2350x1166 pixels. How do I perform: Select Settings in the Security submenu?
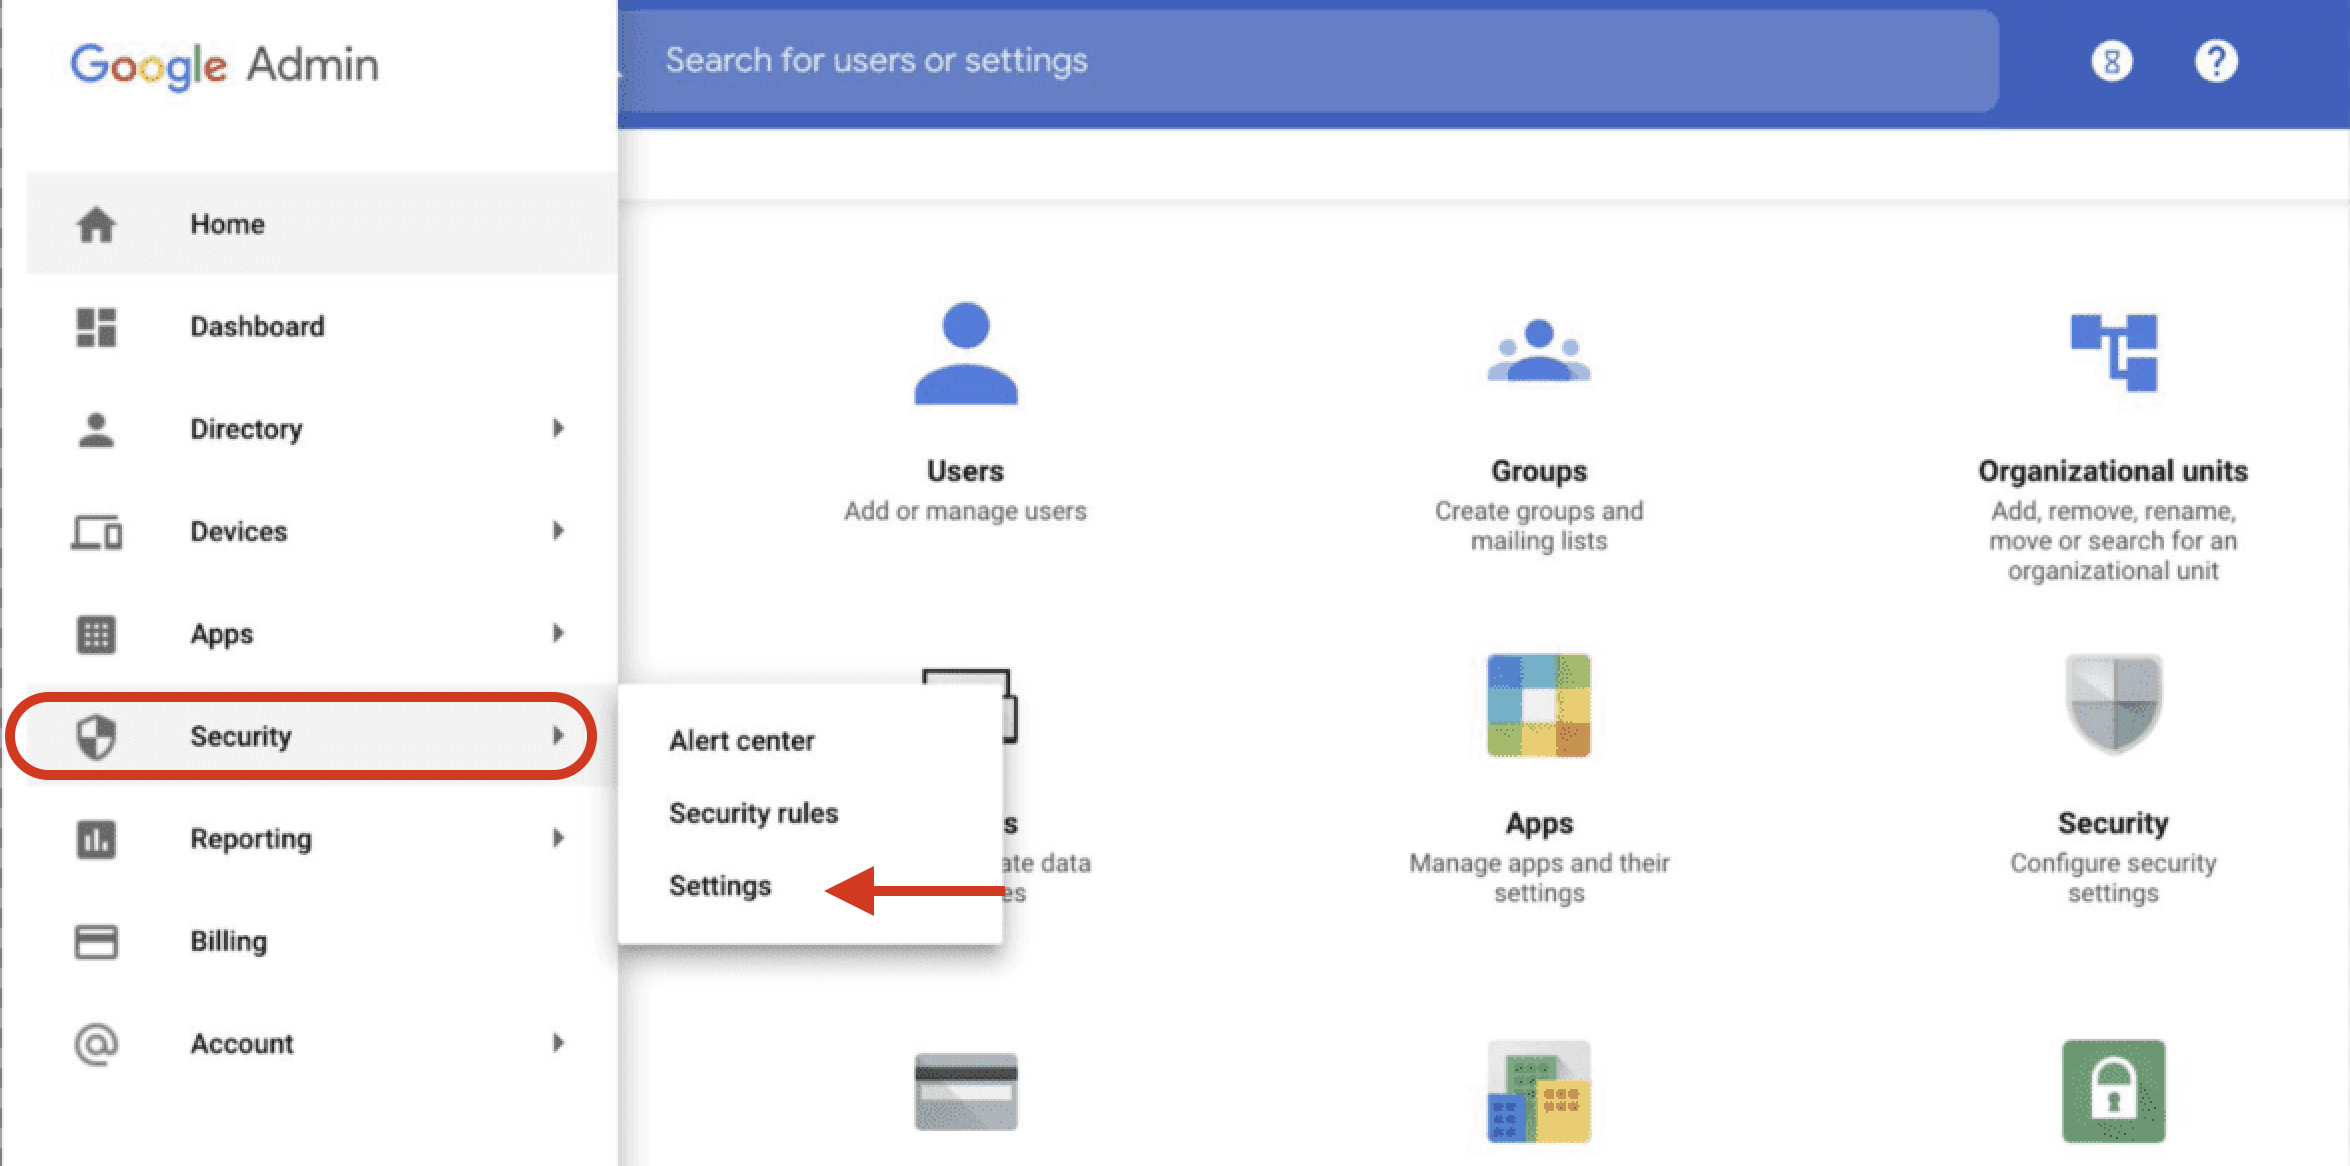tap(720, 886)
